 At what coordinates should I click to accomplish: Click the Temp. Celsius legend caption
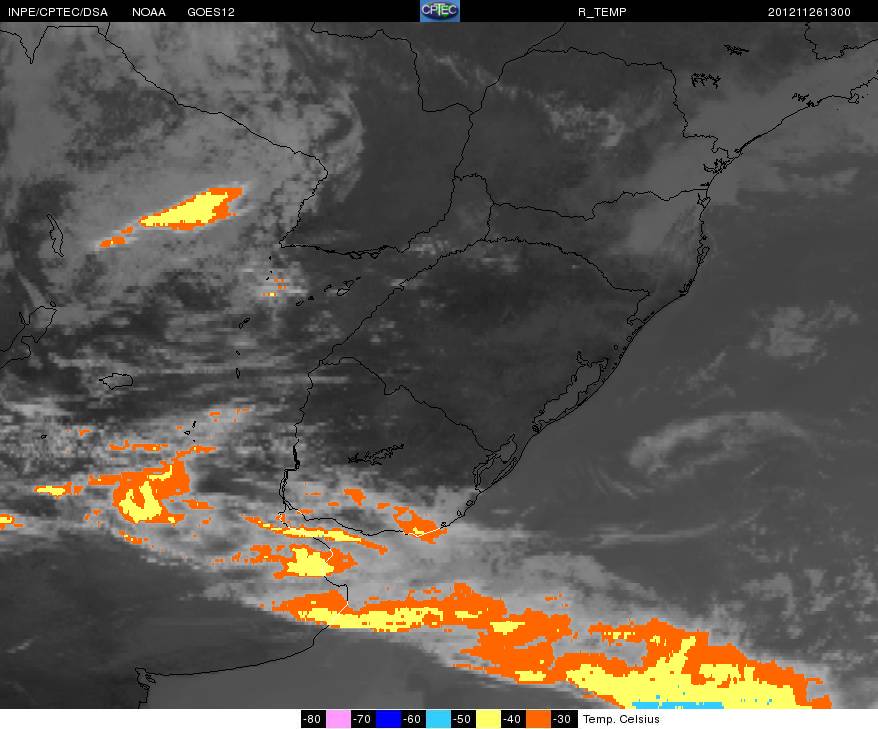(x=621, y=719)
